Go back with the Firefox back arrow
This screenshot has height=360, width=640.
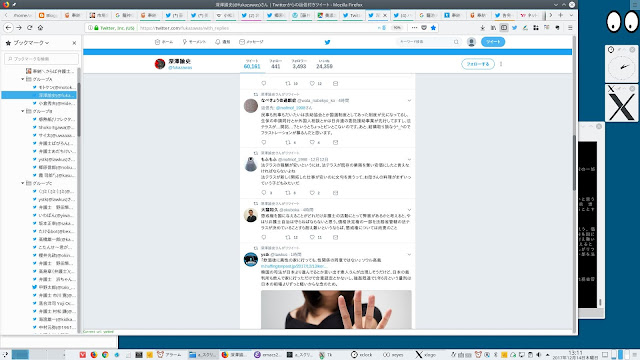point(8,28)
